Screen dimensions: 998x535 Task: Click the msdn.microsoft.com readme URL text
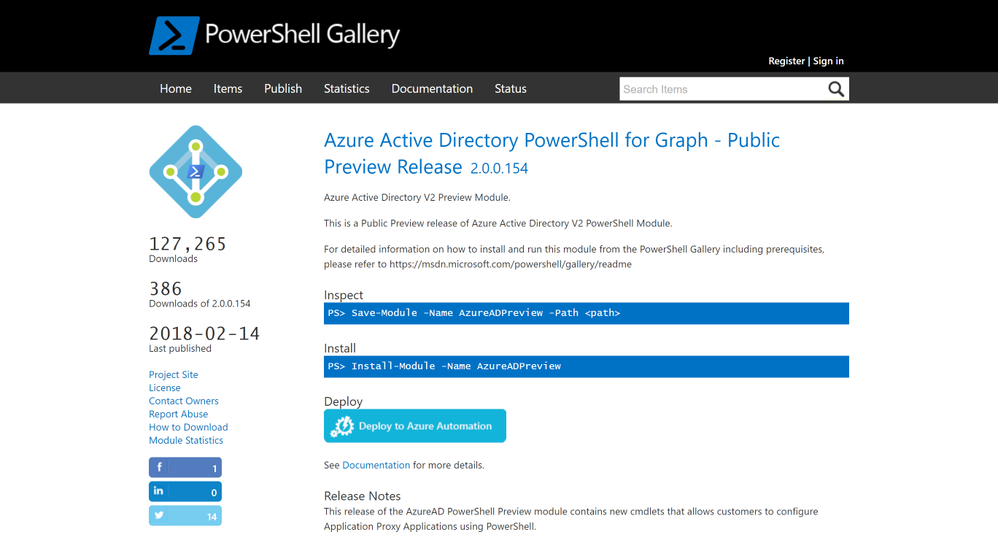pyautogui.click(x=510, y=264)
